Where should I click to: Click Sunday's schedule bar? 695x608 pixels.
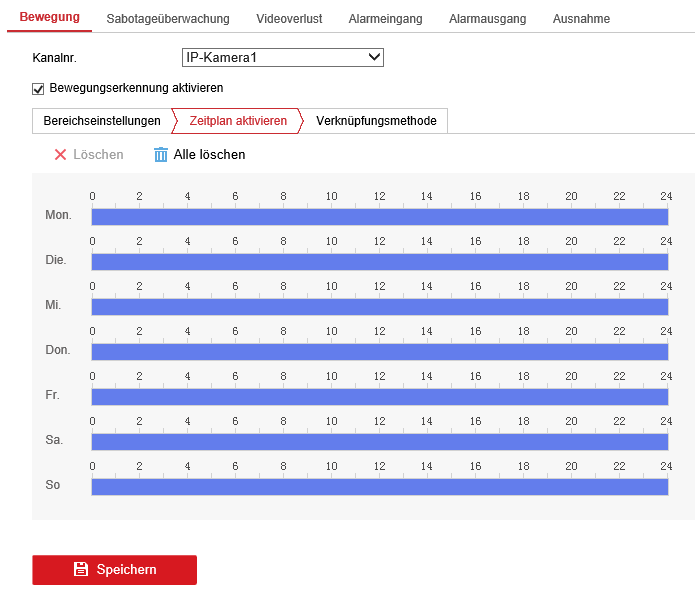click(379, 487)
